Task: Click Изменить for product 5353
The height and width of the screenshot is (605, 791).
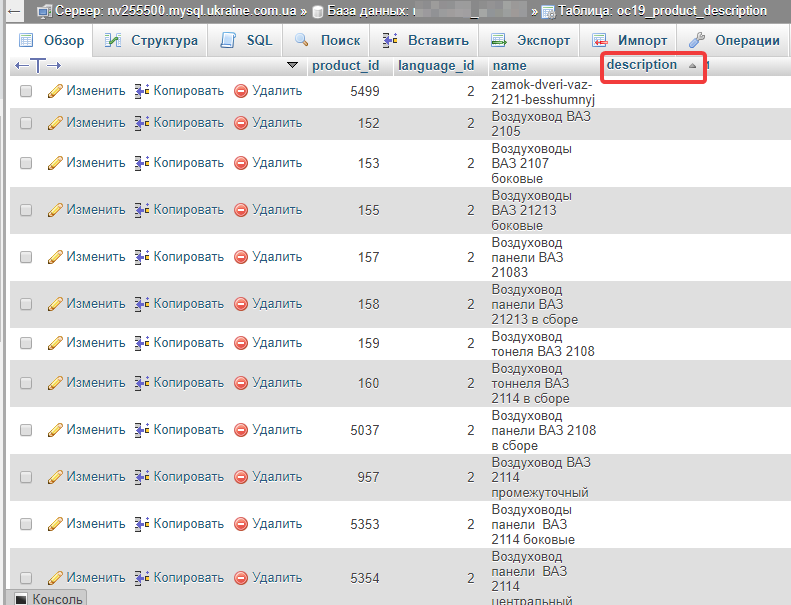Action: click(x=96, y=523)
